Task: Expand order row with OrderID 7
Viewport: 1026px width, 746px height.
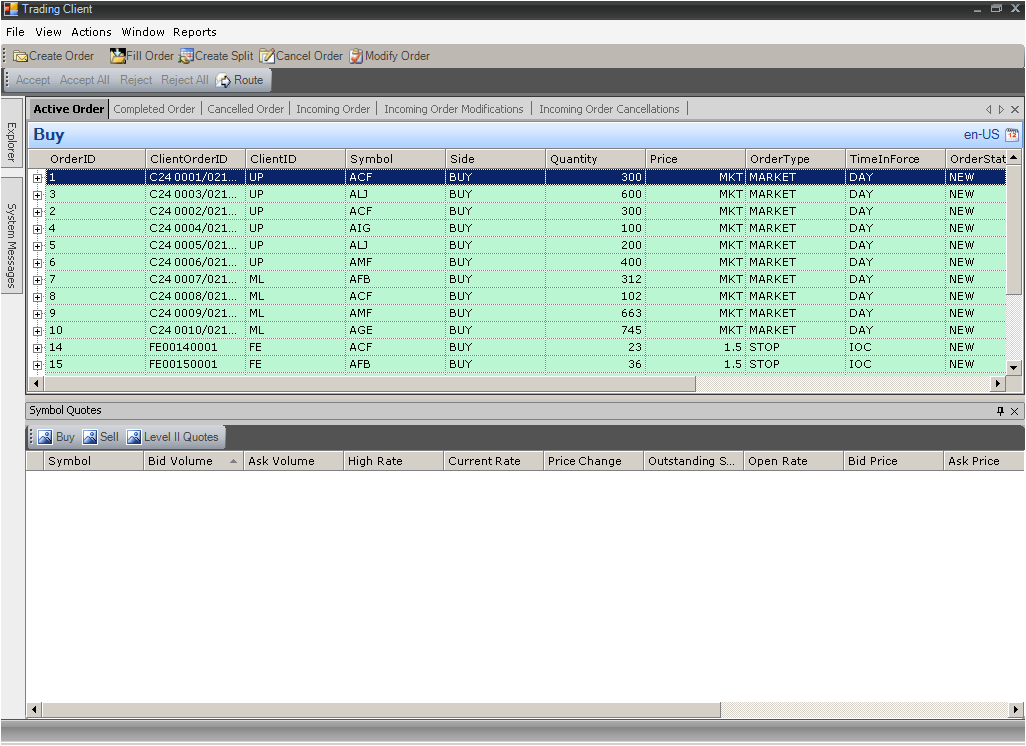Action: 38,280
